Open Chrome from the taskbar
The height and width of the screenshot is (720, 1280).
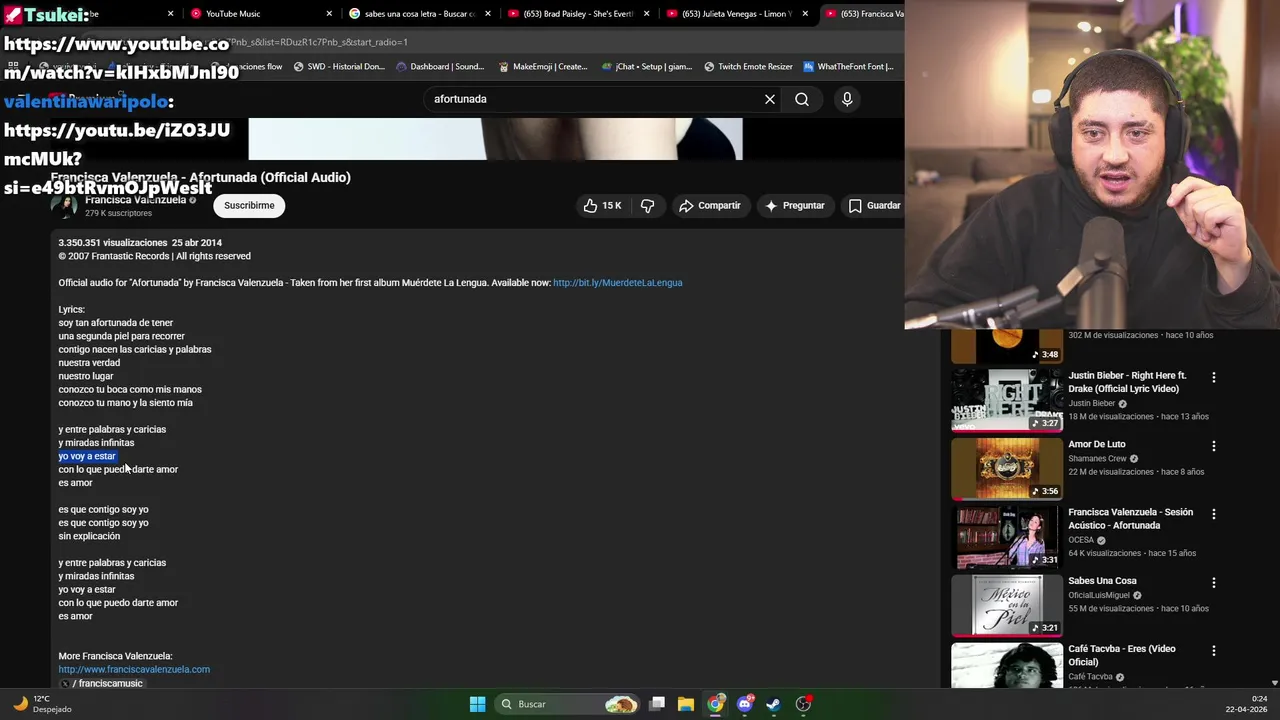coord(715,704)
